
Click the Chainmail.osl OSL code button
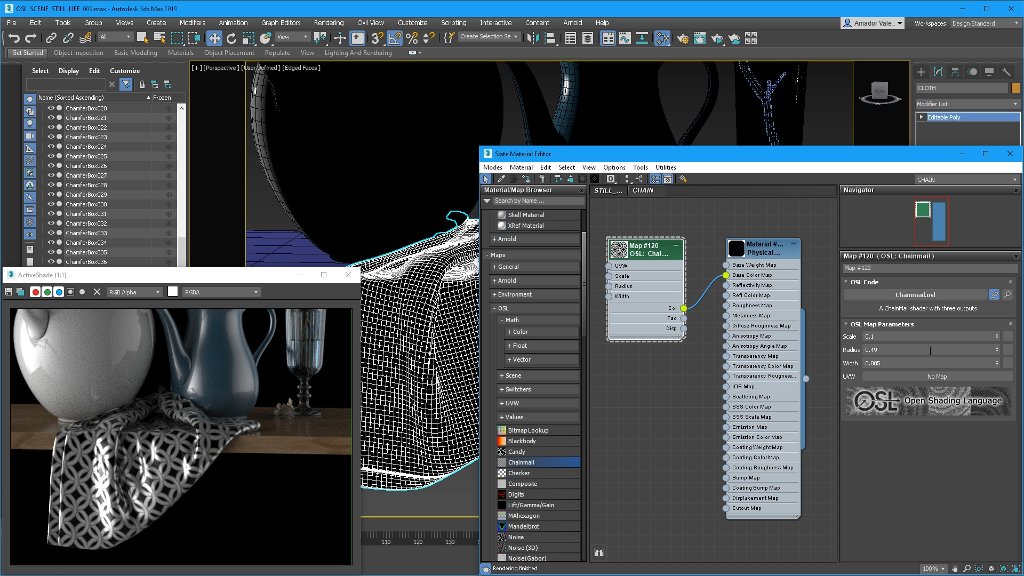click(x=915, y=295)
